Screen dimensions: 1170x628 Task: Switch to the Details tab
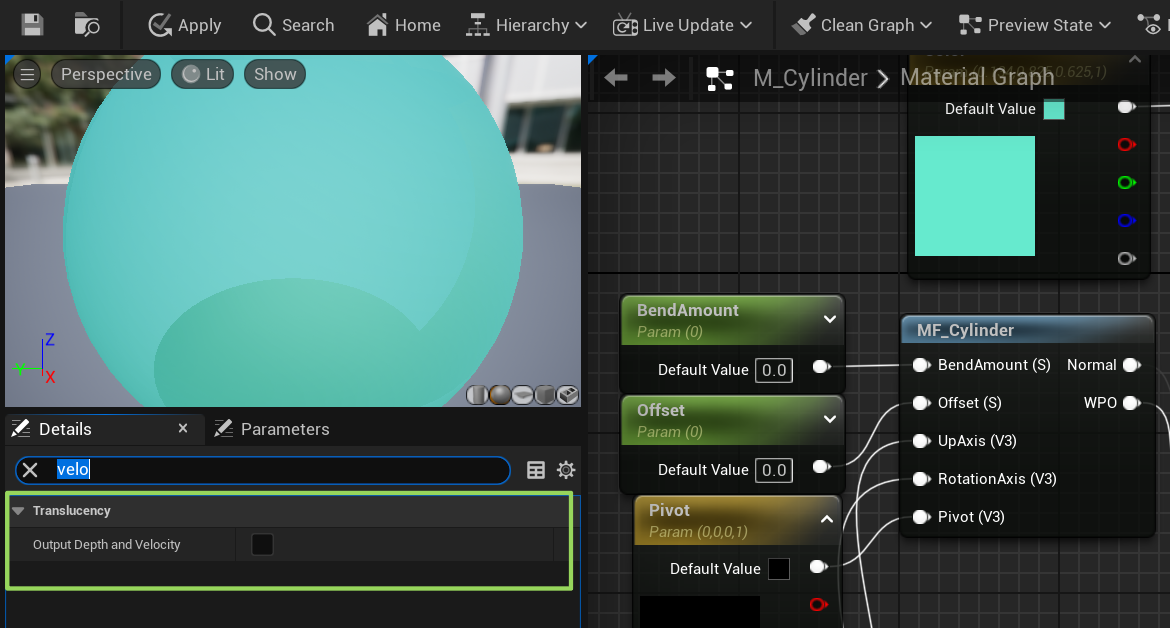pyautogui.click(x=65, y=429)
